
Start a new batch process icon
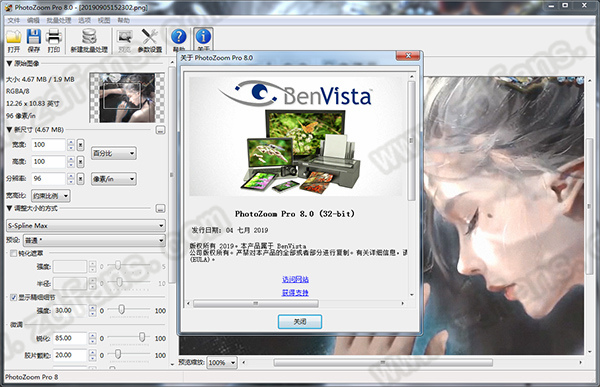tap(89, 37)
